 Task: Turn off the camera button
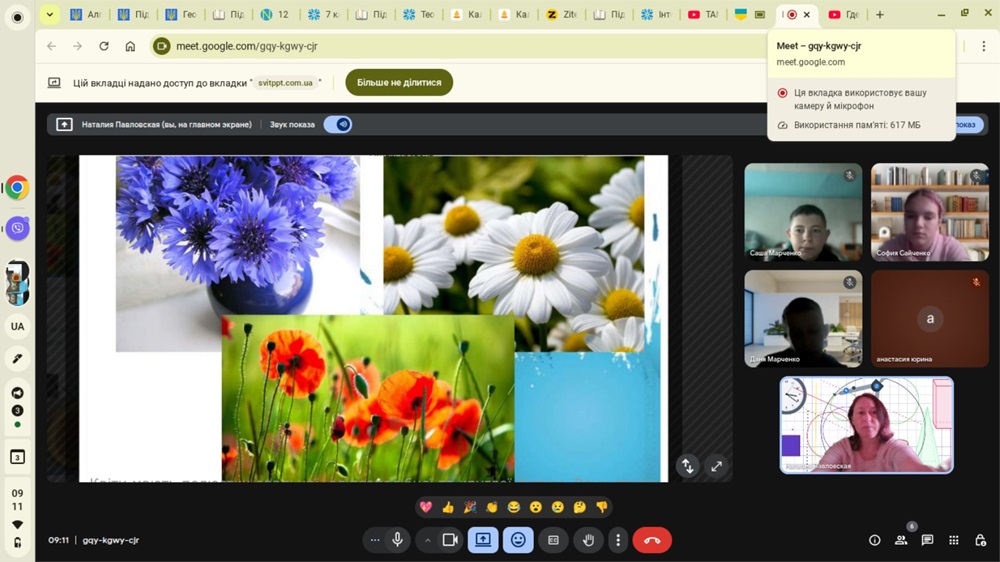(450, 540)
